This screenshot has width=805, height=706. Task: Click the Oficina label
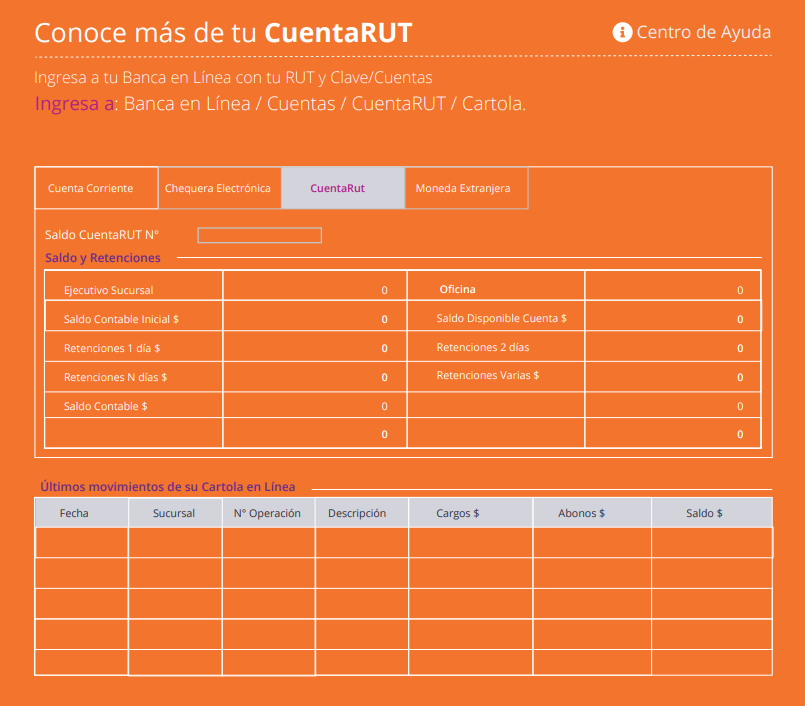(x=457, y=289)
